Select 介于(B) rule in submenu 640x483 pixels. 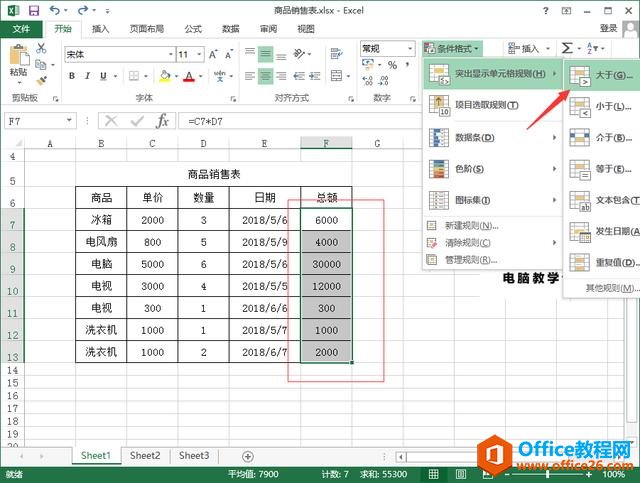click(x=602, y=138)
